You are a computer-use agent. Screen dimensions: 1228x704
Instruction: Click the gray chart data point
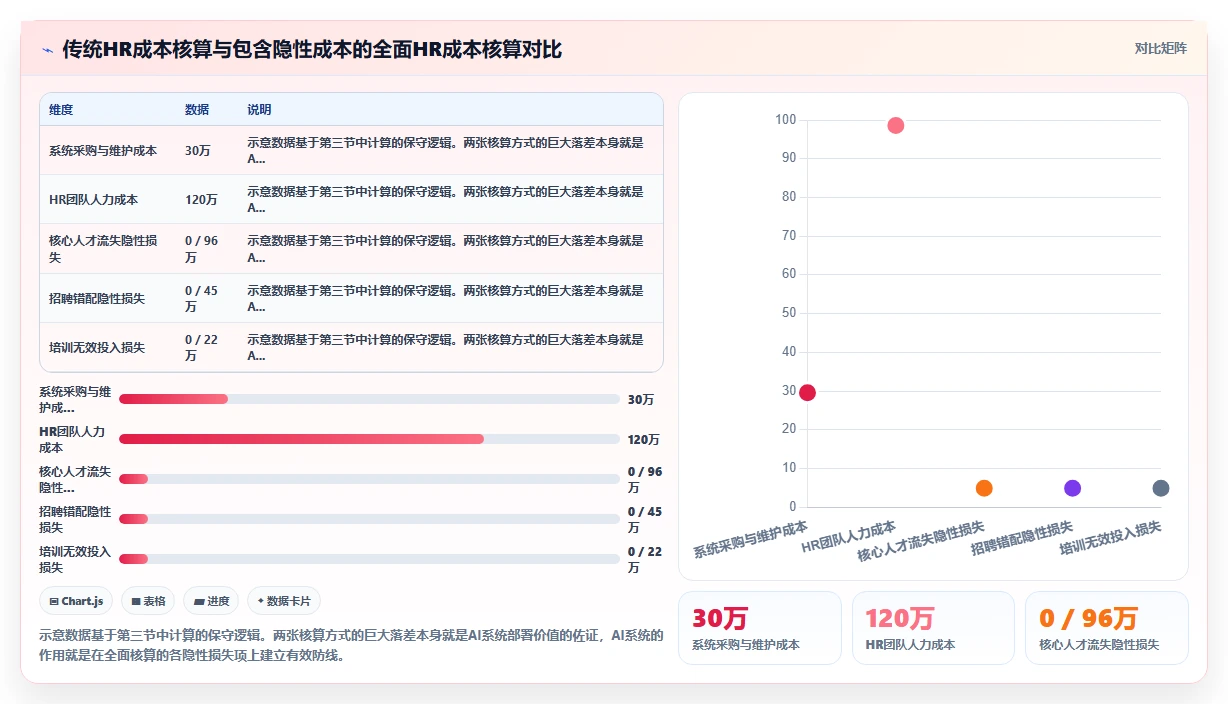click(1161, 488)
